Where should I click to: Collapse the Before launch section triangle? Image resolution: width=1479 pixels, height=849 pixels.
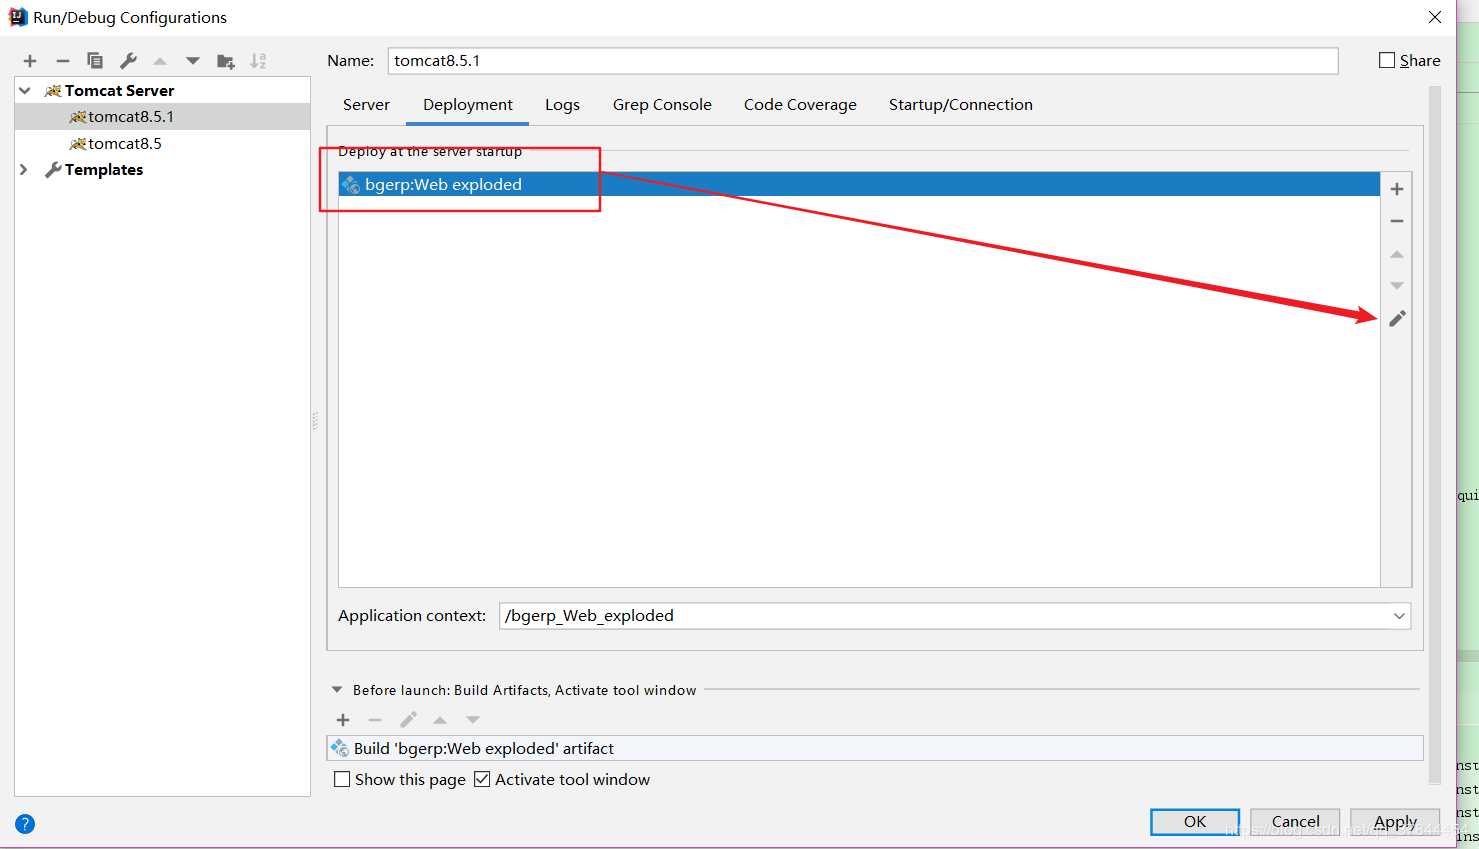(337, 689)
